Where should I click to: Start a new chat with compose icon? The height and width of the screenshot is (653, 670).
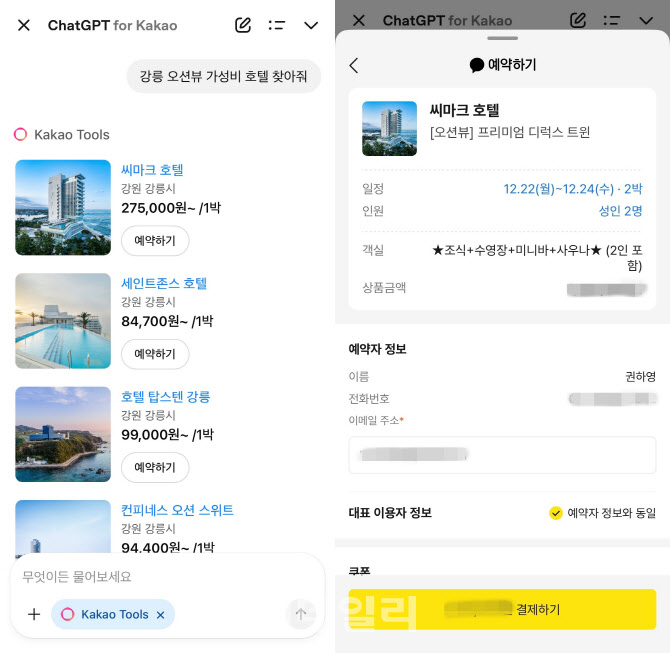[243, 25]
